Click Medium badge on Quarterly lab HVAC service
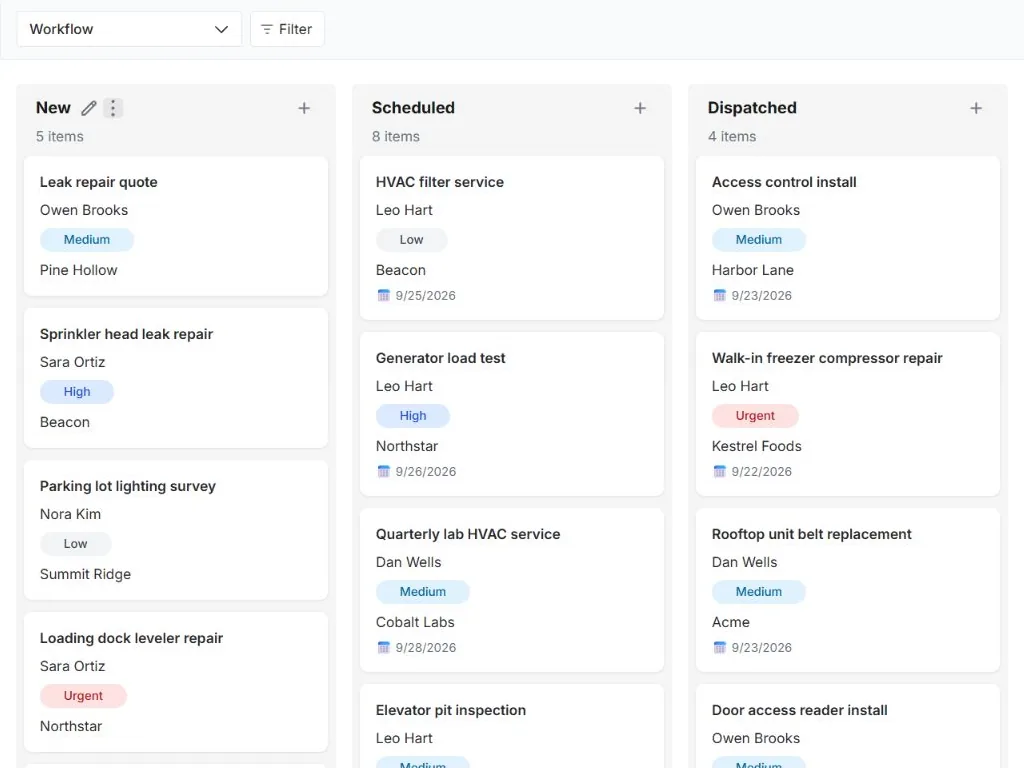Screen dimensions: 1024x768 pos(423,592)
